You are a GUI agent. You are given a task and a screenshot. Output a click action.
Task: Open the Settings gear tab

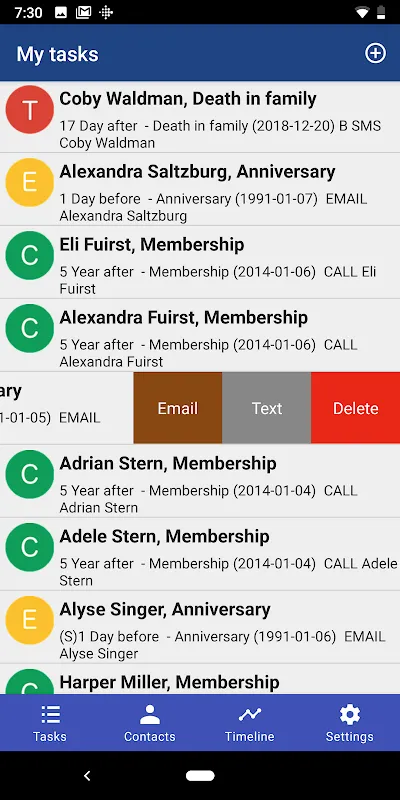350,722
